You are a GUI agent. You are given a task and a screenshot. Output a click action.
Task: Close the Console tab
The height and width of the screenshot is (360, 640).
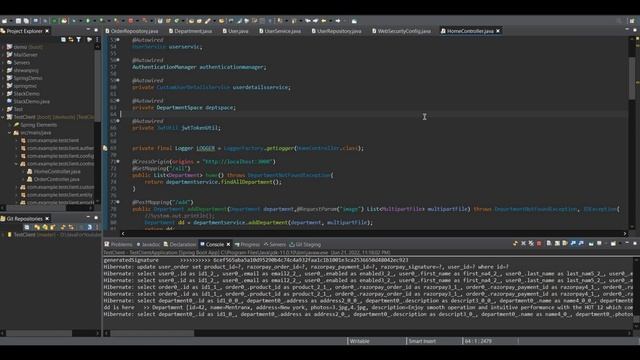click(x=228, y=244)
